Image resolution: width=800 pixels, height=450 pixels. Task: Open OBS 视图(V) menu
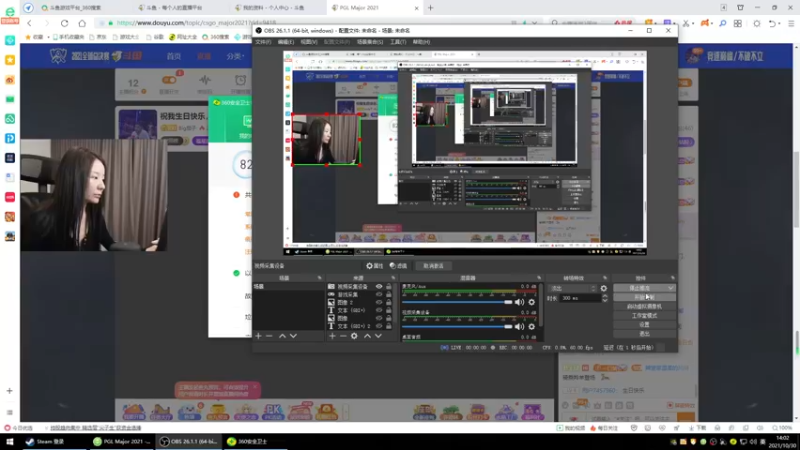309,42
